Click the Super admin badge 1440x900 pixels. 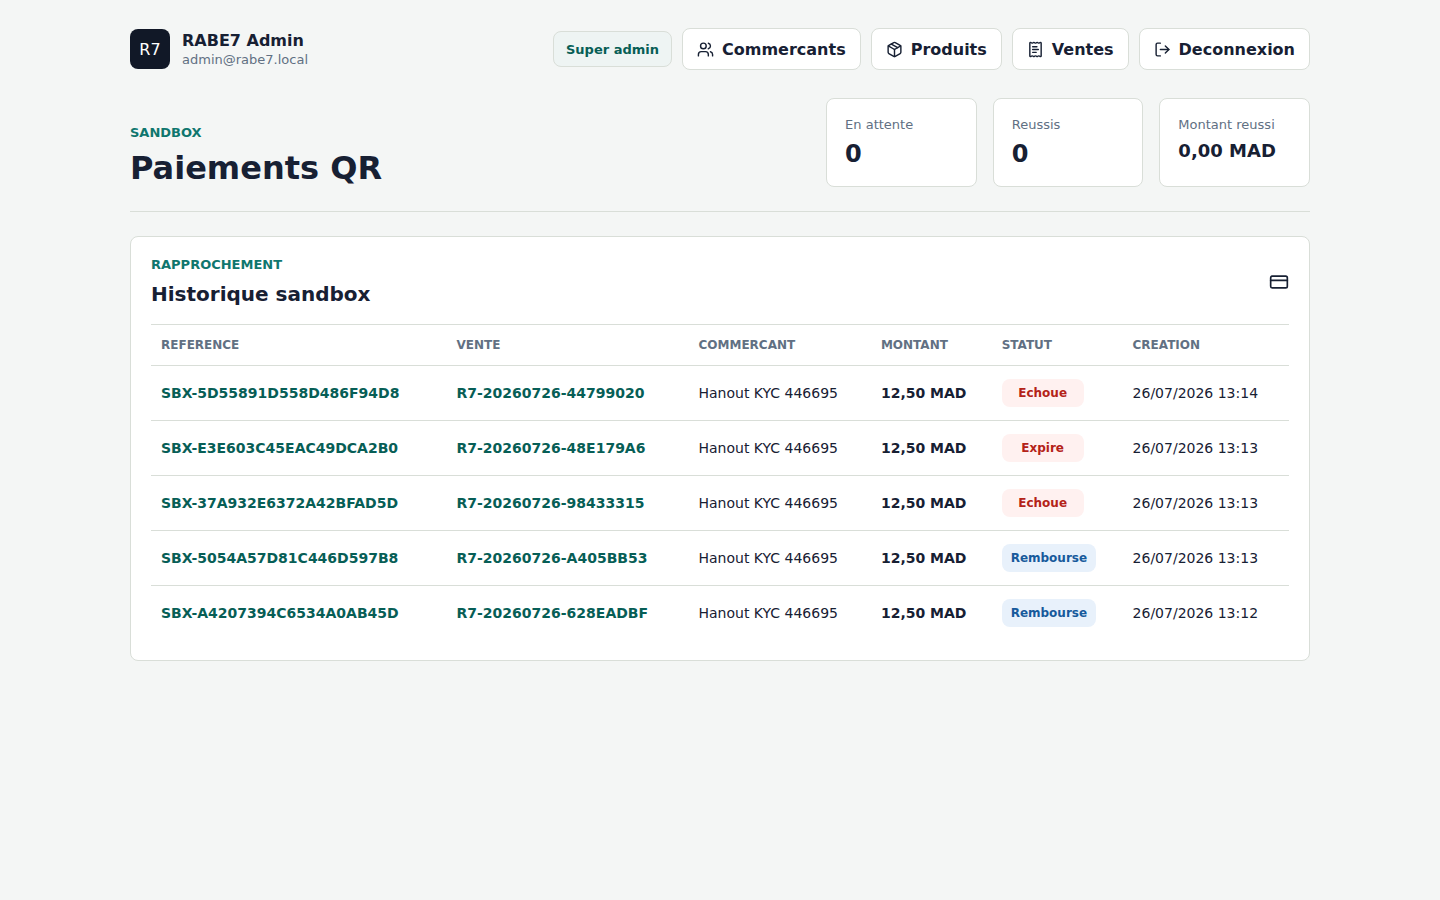click(612, 49)
